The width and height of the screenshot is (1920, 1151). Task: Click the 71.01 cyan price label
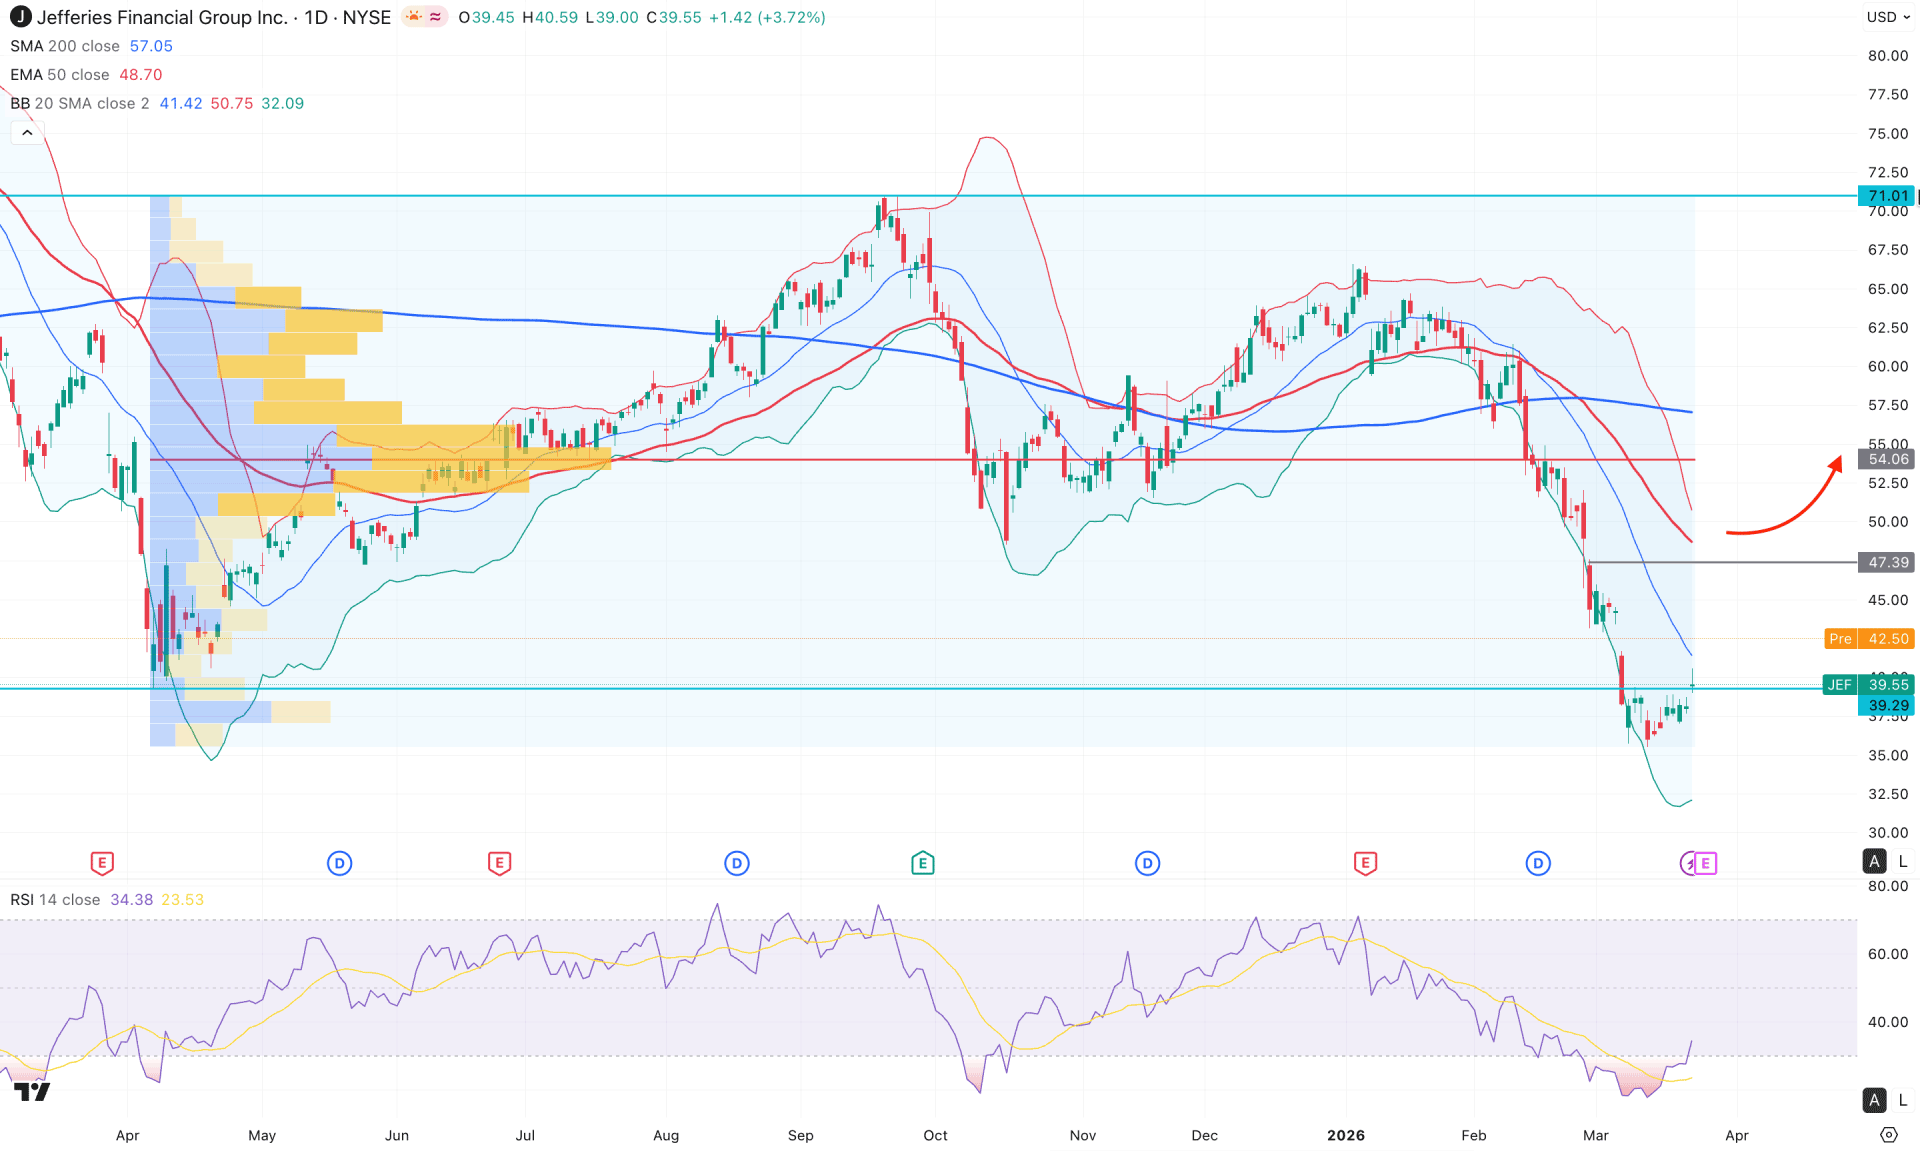[x=1887, y=196]
